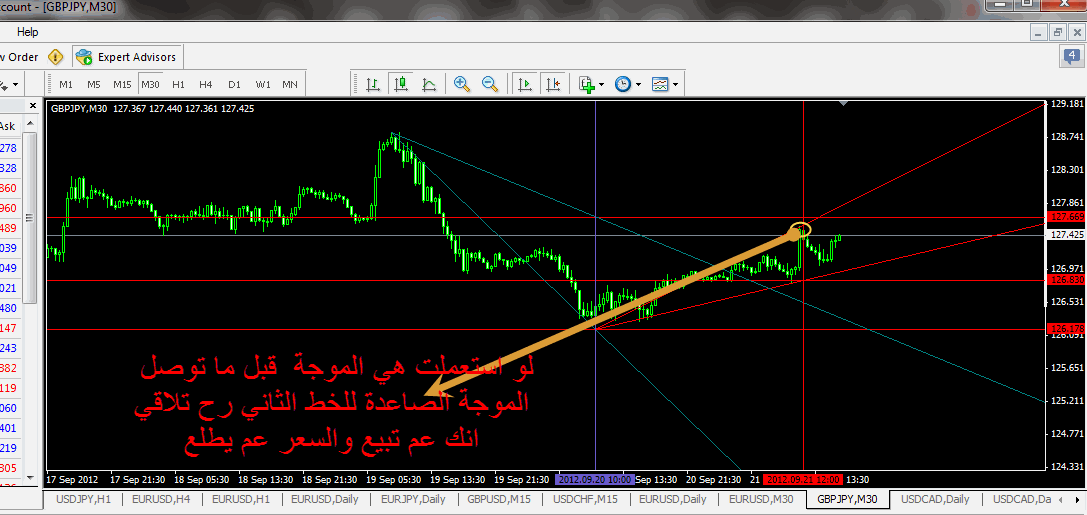Click the Market Watch vertical scrollbar thumb
This screenshot has height=515, width=1087.
tap(30, 217)
